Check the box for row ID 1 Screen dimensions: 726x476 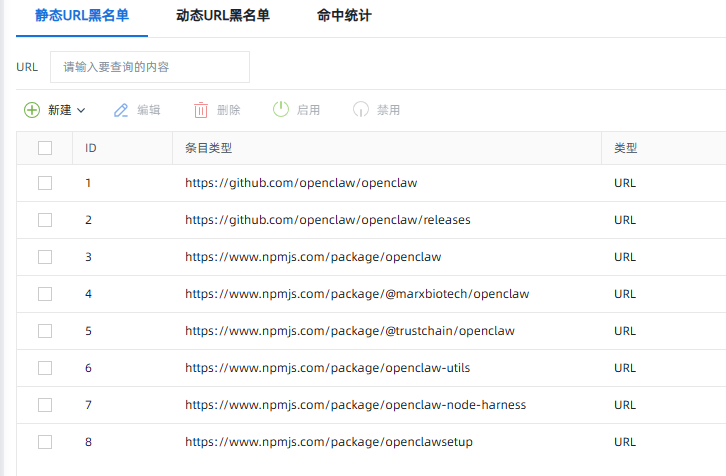[45, 183]
